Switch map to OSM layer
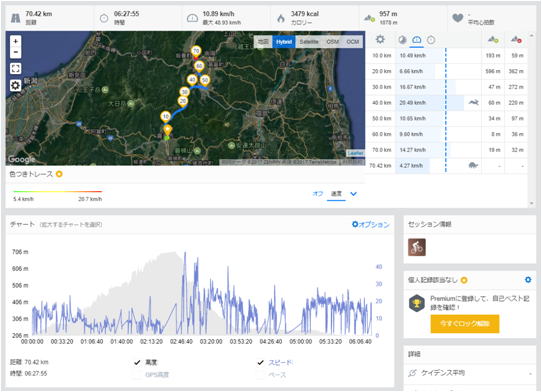The width and height of the screenshot is (542, 392). [333, 42]
